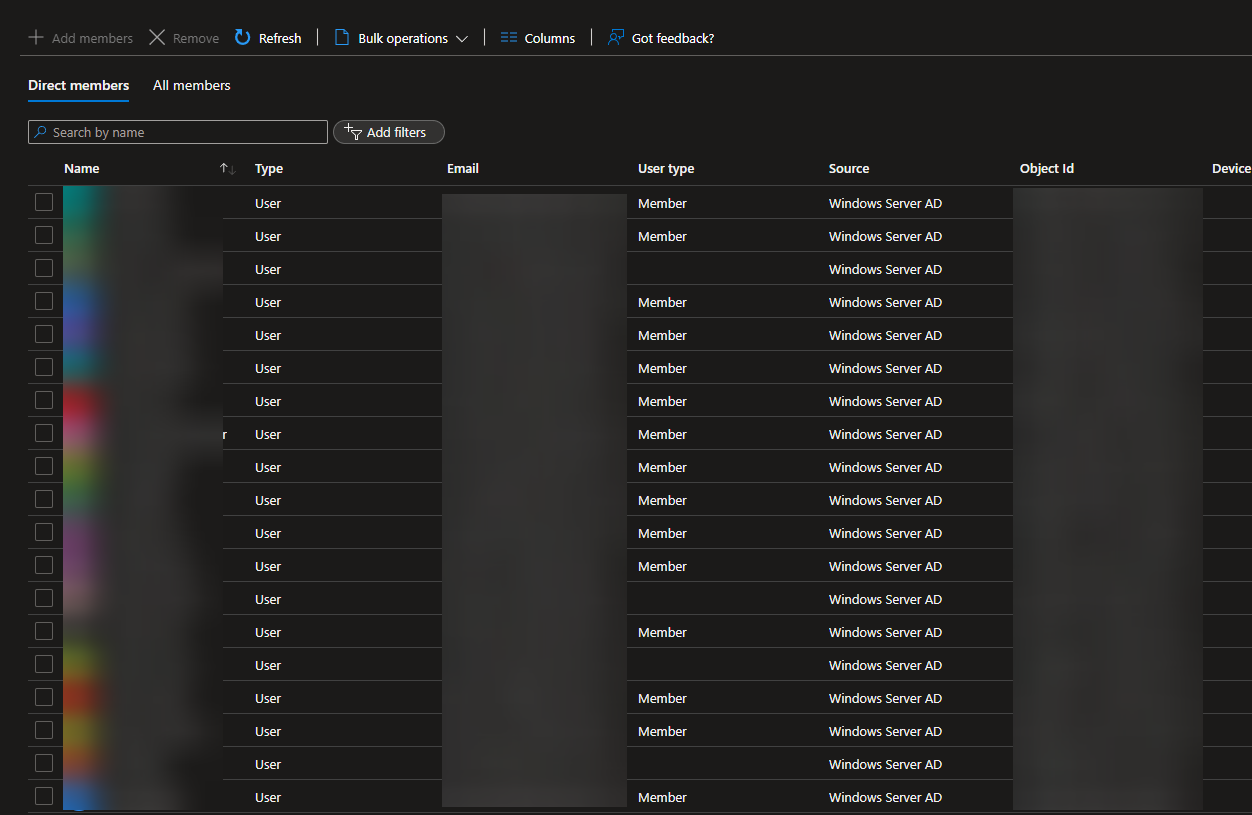
Task: Switch to the All members tab
Action: [x=191, y=85]
